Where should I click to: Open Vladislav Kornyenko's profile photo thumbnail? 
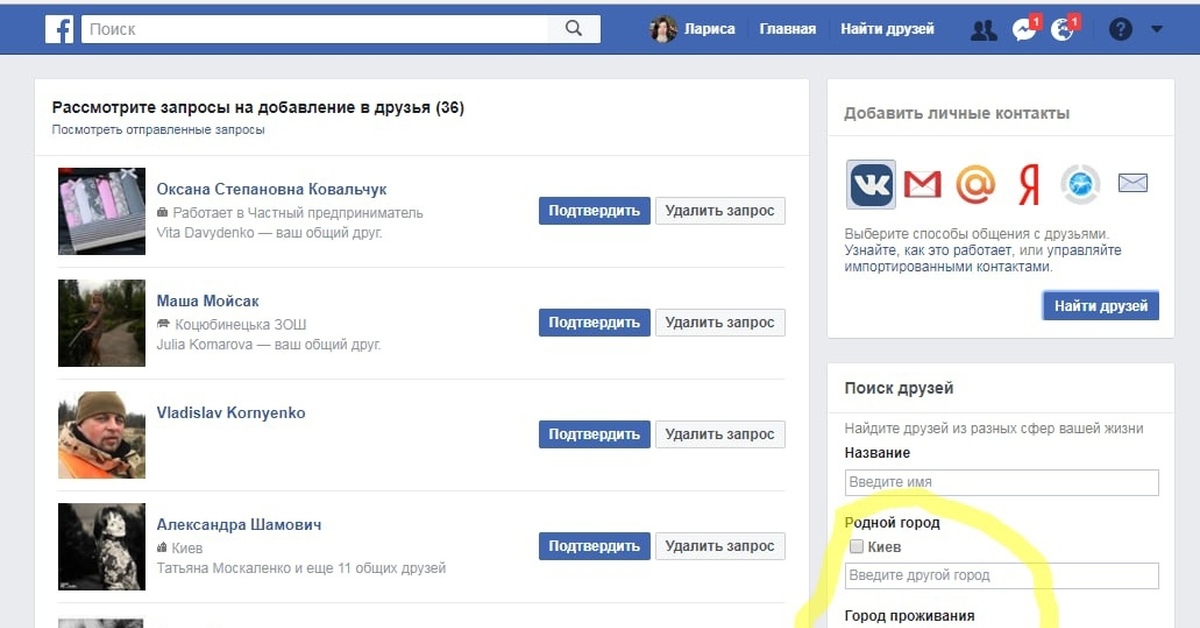(x=102, y=435)
